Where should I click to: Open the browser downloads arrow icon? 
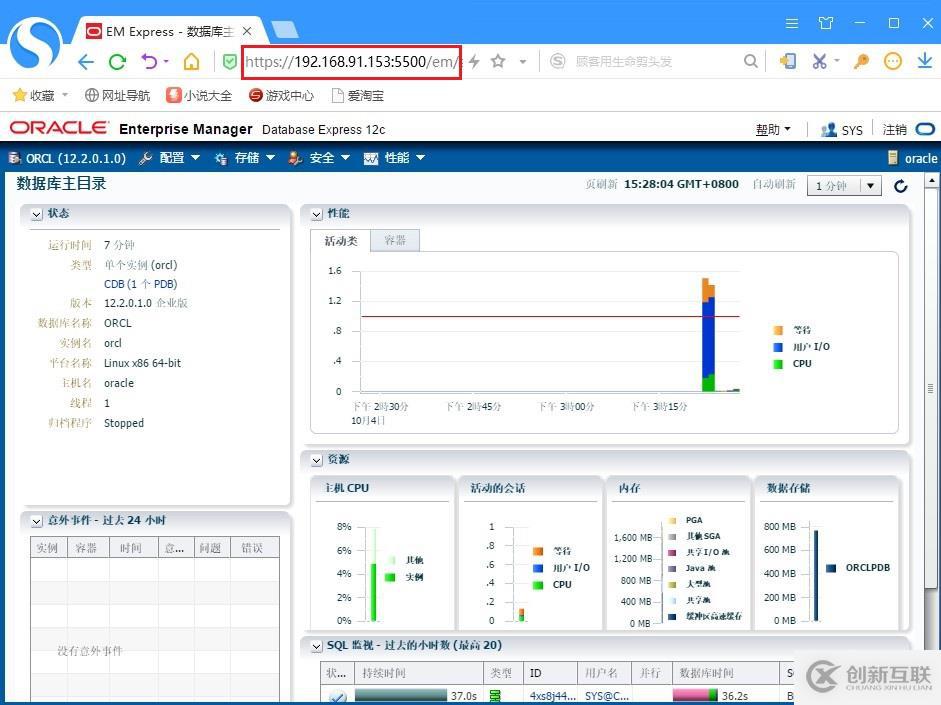coord(925,62)
